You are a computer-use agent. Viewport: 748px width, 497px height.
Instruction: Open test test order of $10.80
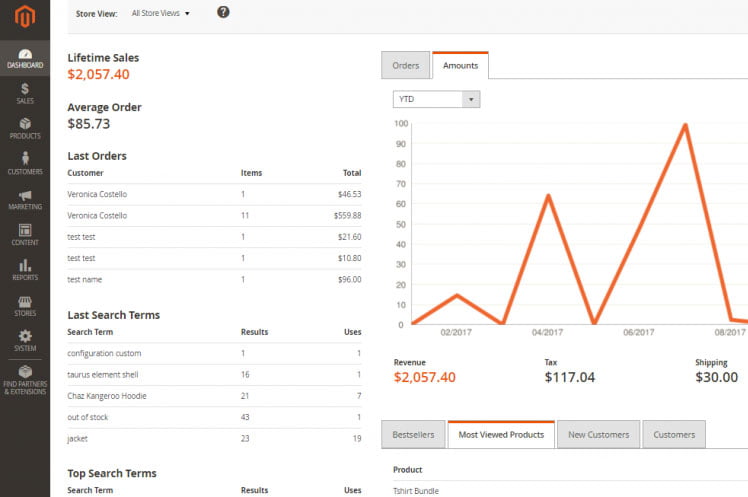(214, 259)
